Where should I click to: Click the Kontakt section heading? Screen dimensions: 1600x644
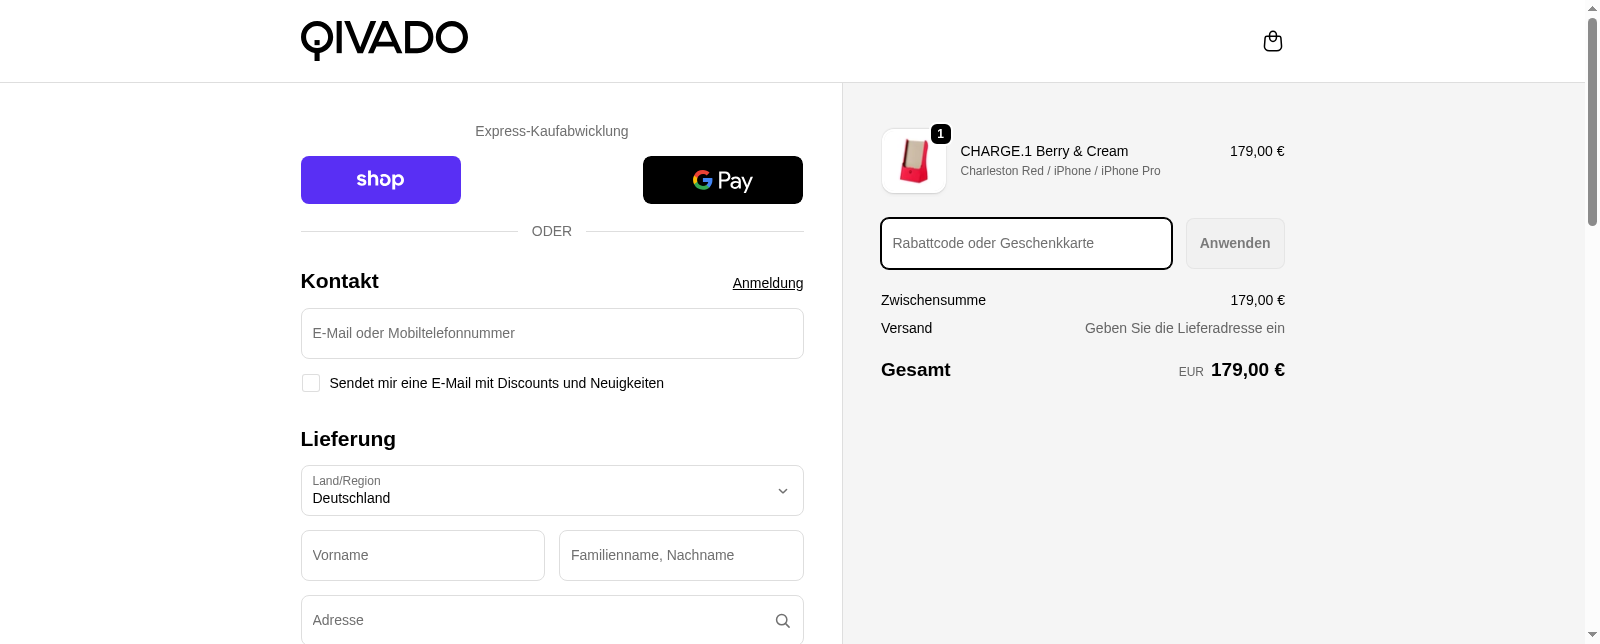click(340, 281)
